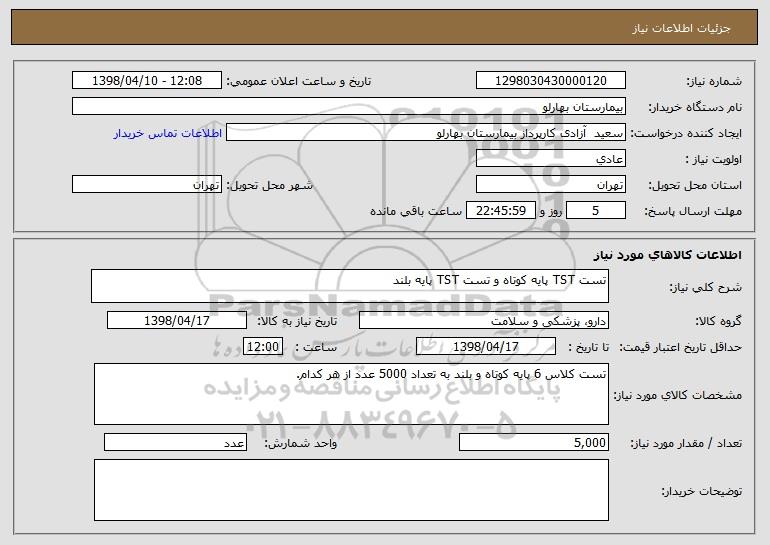
Task: Open the buyer contact information link
Action: (x=168, y=134)
